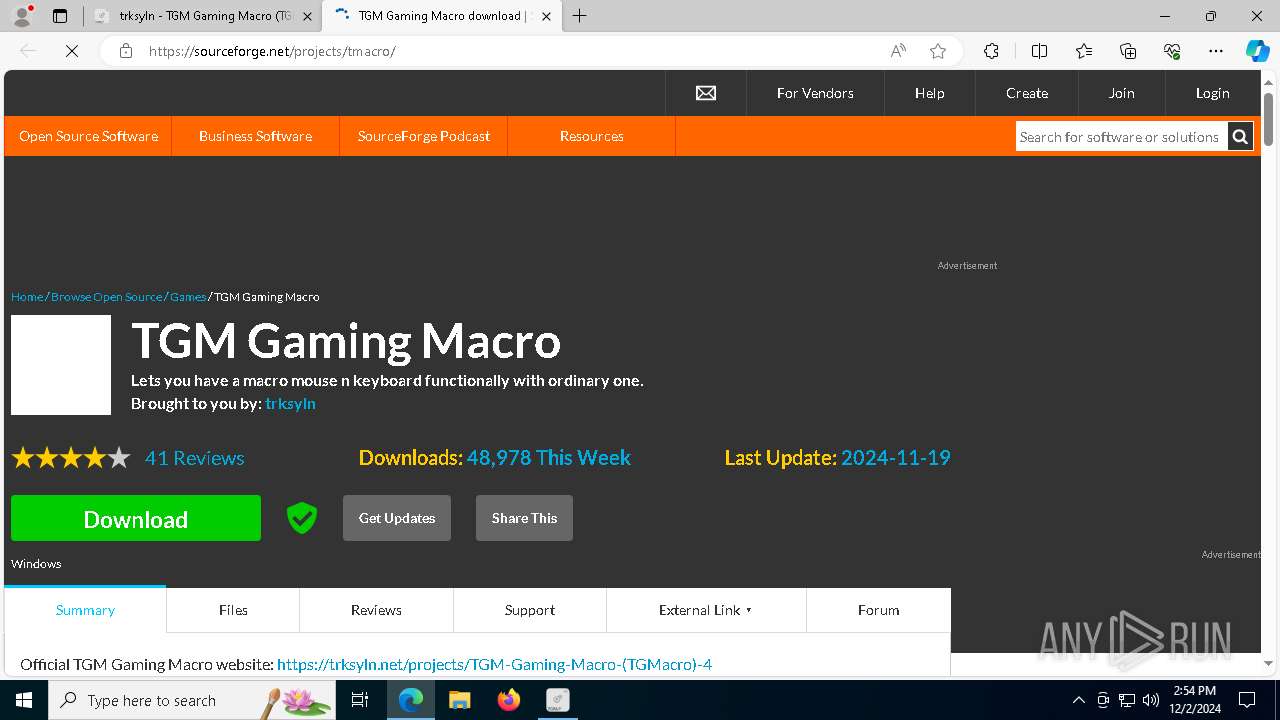Viewport: 1280px width, 720px height.
Task: Click the green Download button
Action: [x=136, y=518]
